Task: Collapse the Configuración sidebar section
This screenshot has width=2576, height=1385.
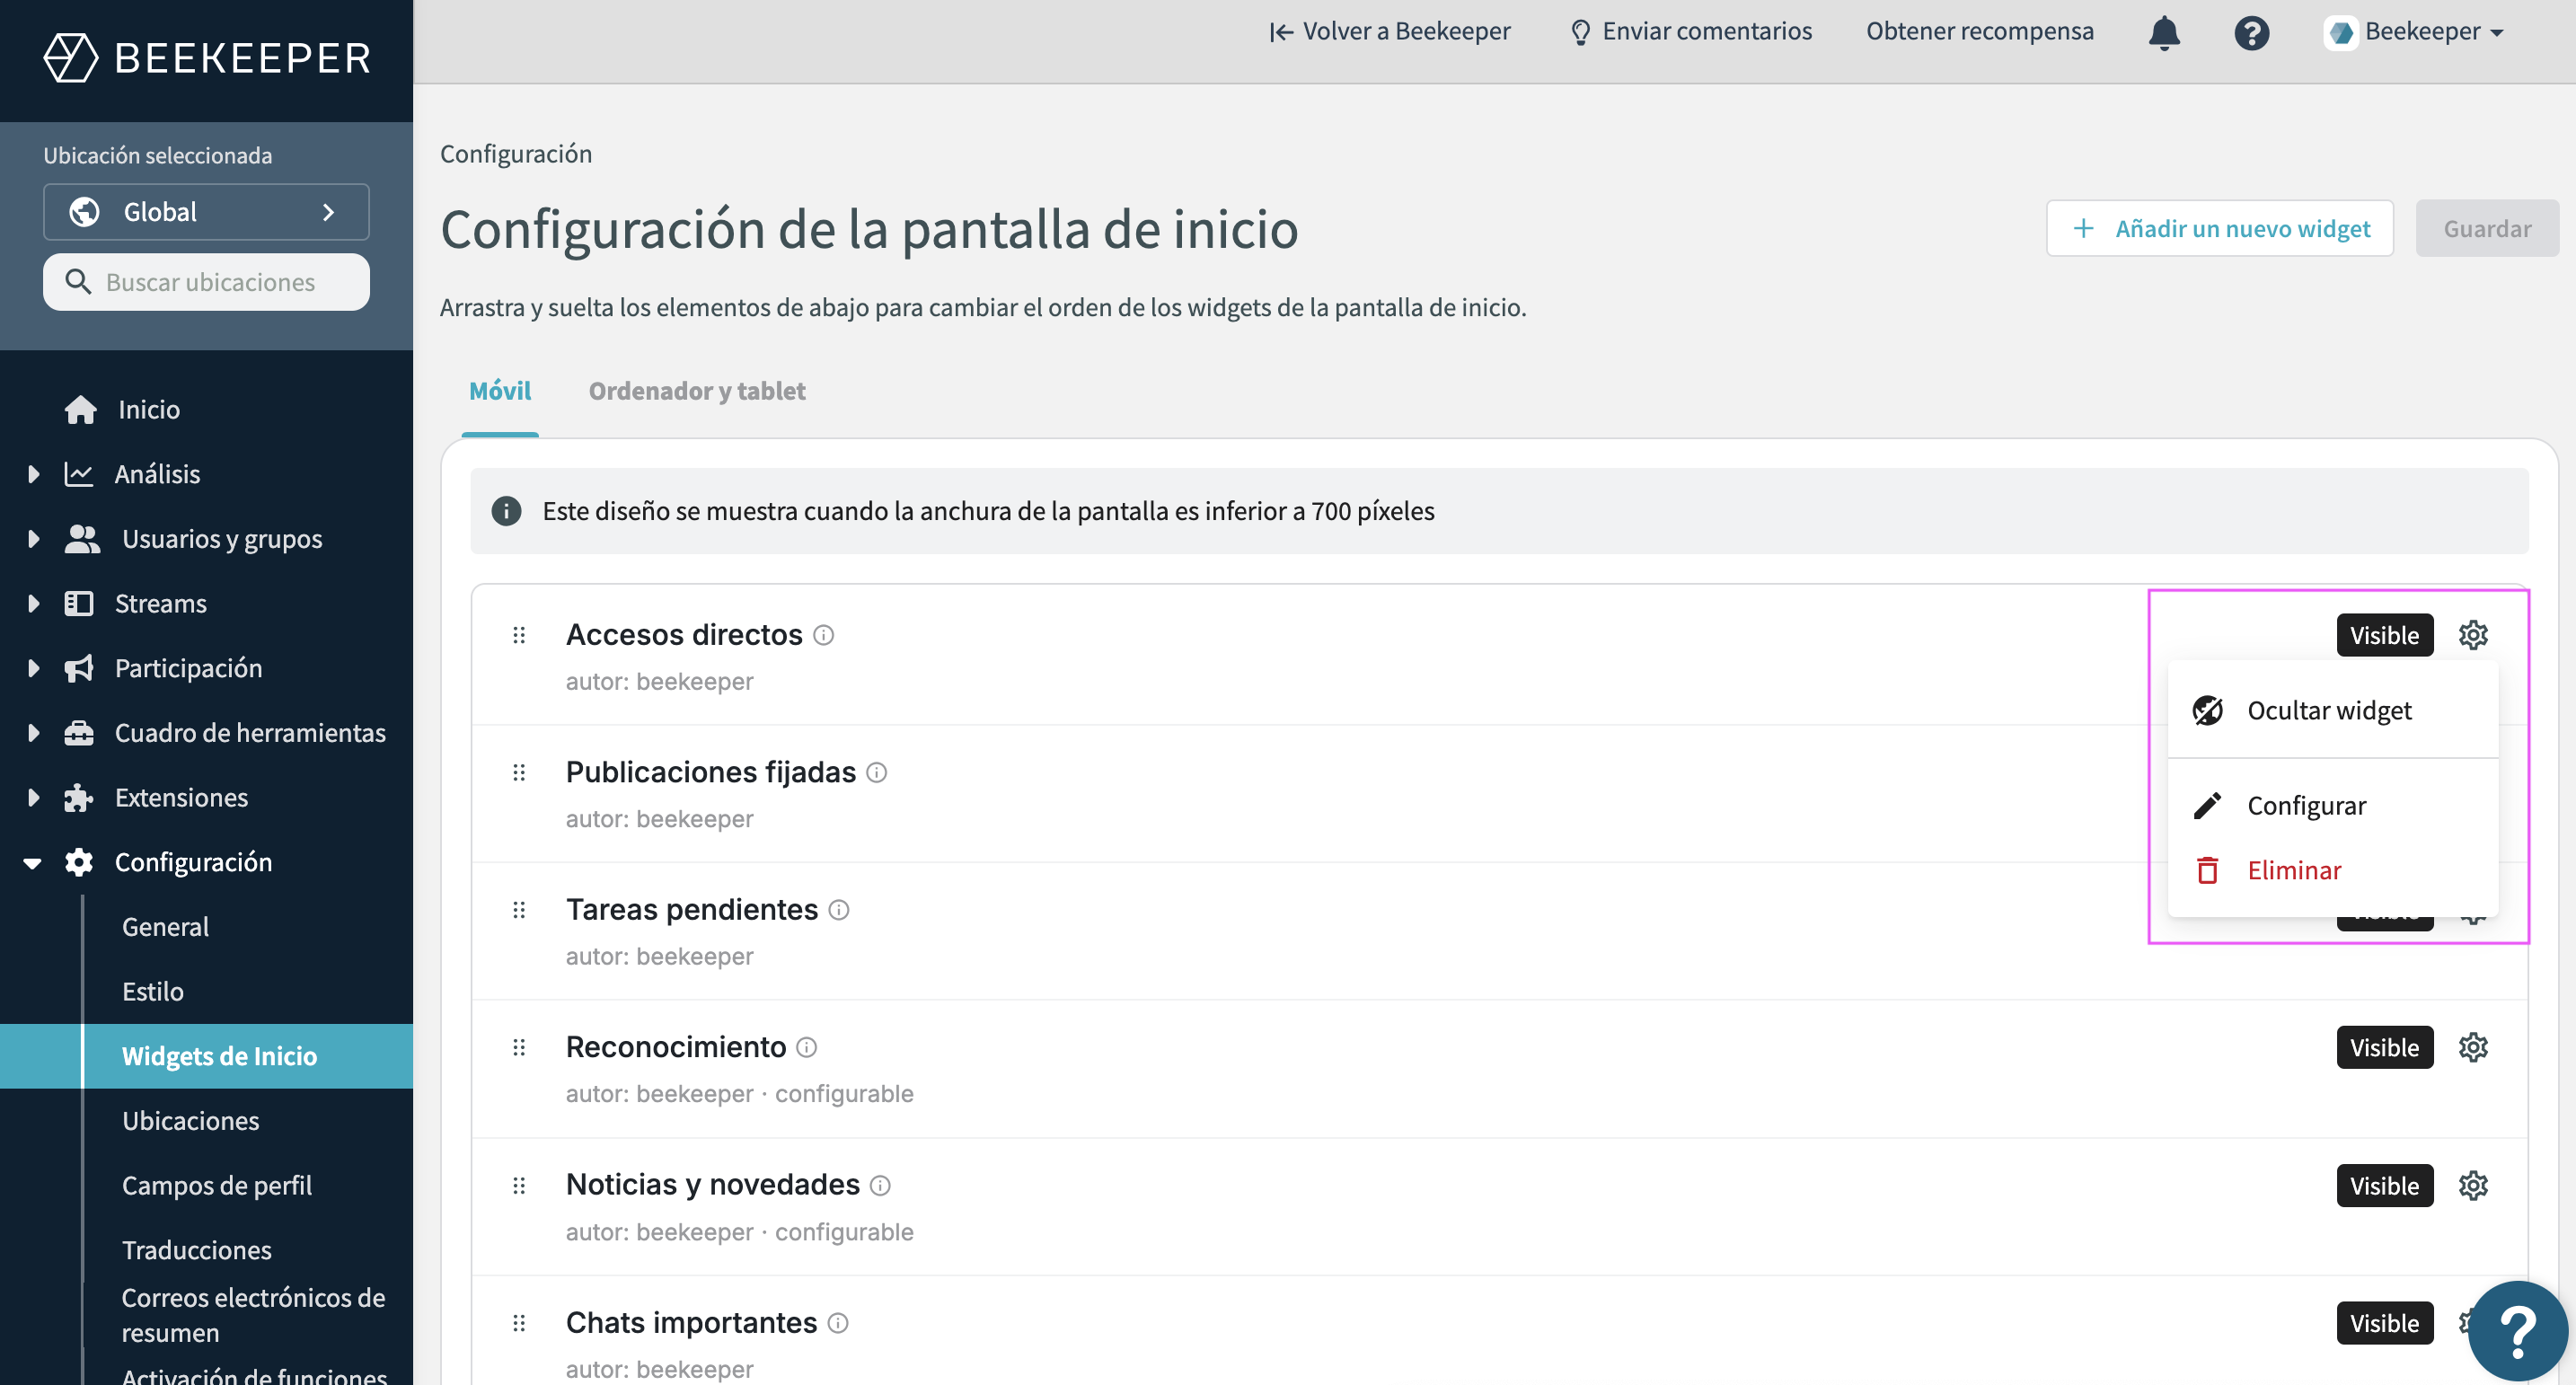Action: click(x=33, y=862)
